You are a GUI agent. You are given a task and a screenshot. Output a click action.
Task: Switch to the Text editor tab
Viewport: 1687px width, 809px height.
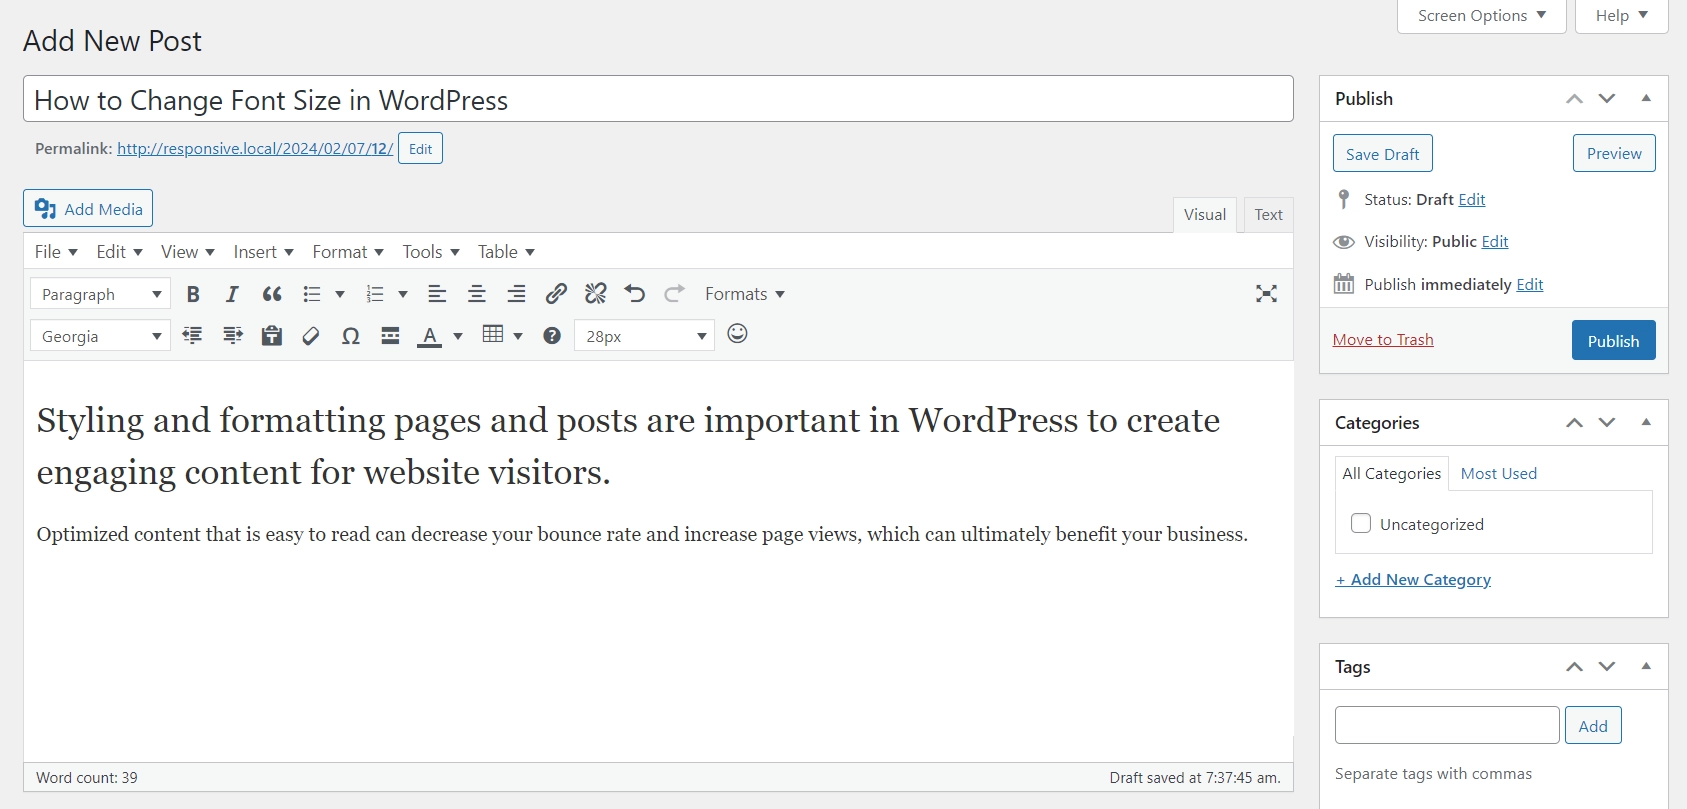pos(1268,215)
